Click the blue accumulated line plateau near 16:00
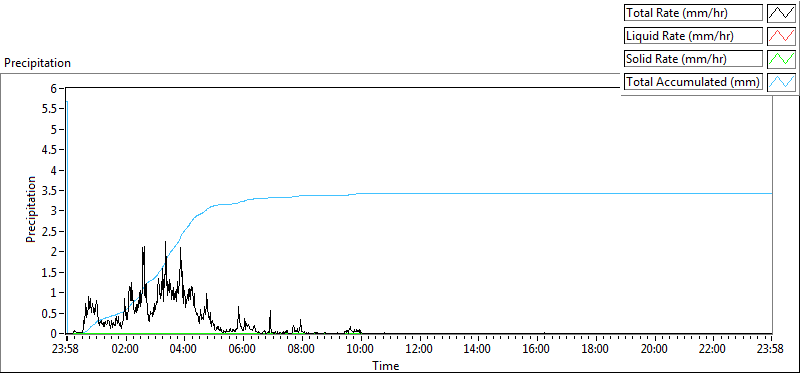Image resolution: width=800 pixels, height=373 pixels. pos(537,193)
